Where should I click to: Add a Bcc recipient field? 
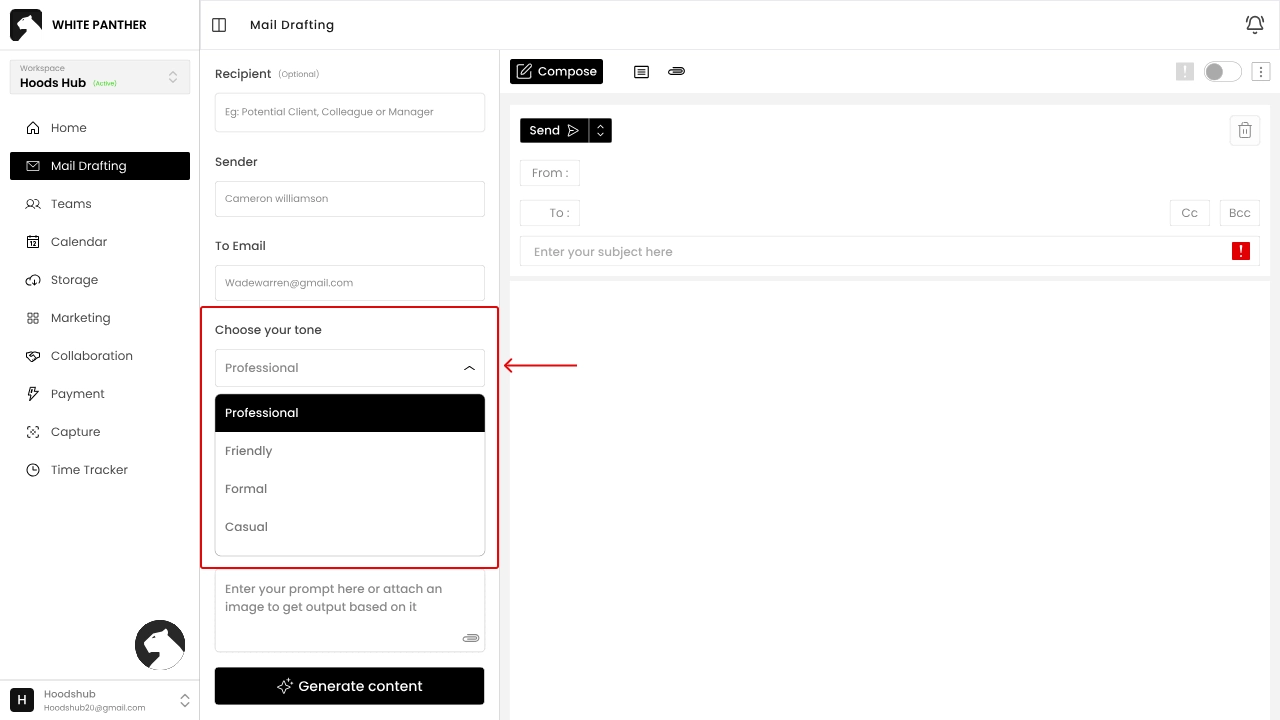[x=1239, y=213]
